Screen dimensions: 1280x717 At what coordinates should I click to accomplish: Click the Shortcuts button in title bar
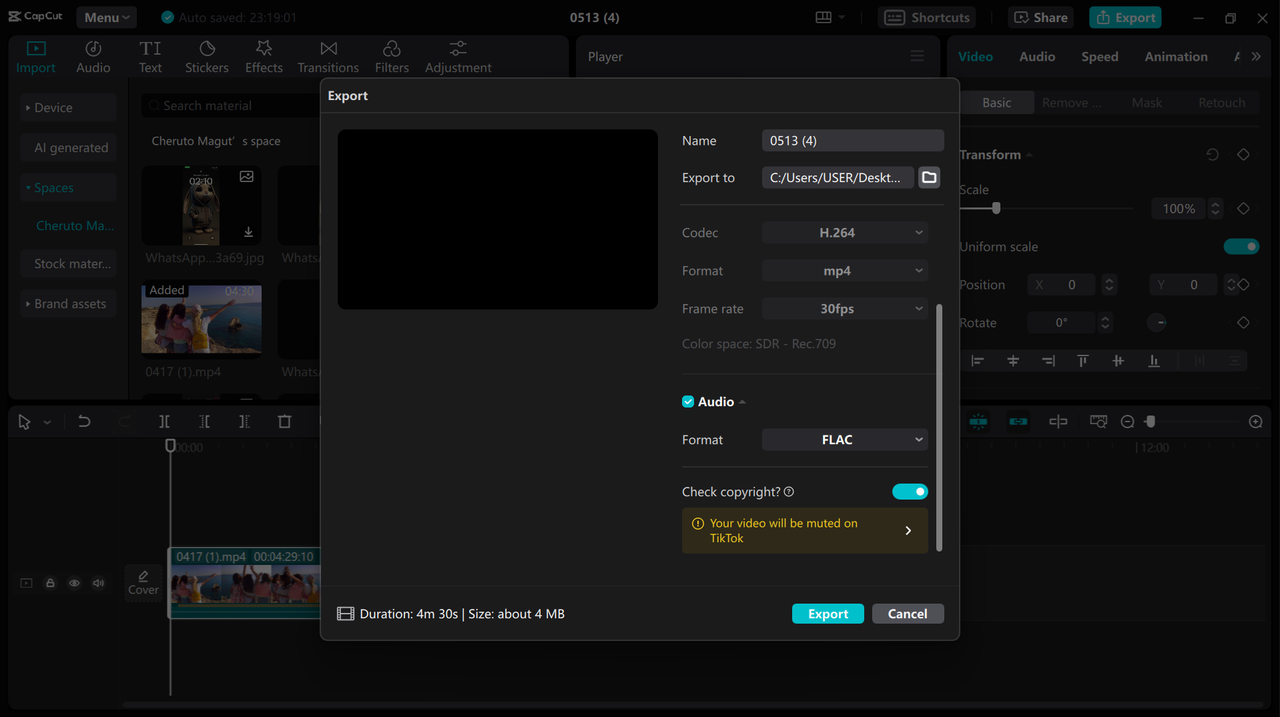pyautogui.click(x=927, y=17)
